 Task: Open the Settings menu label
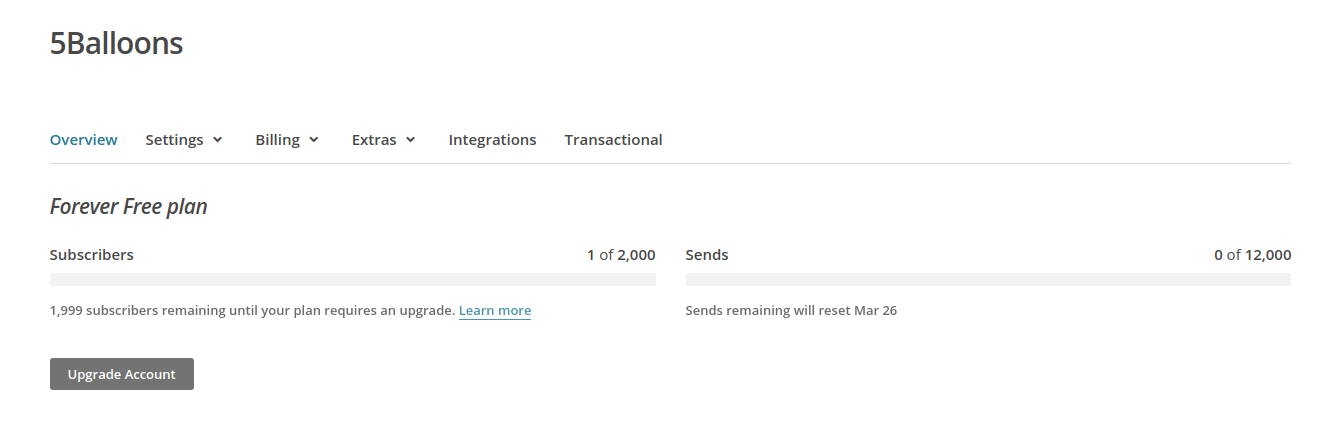coord(174,140)
